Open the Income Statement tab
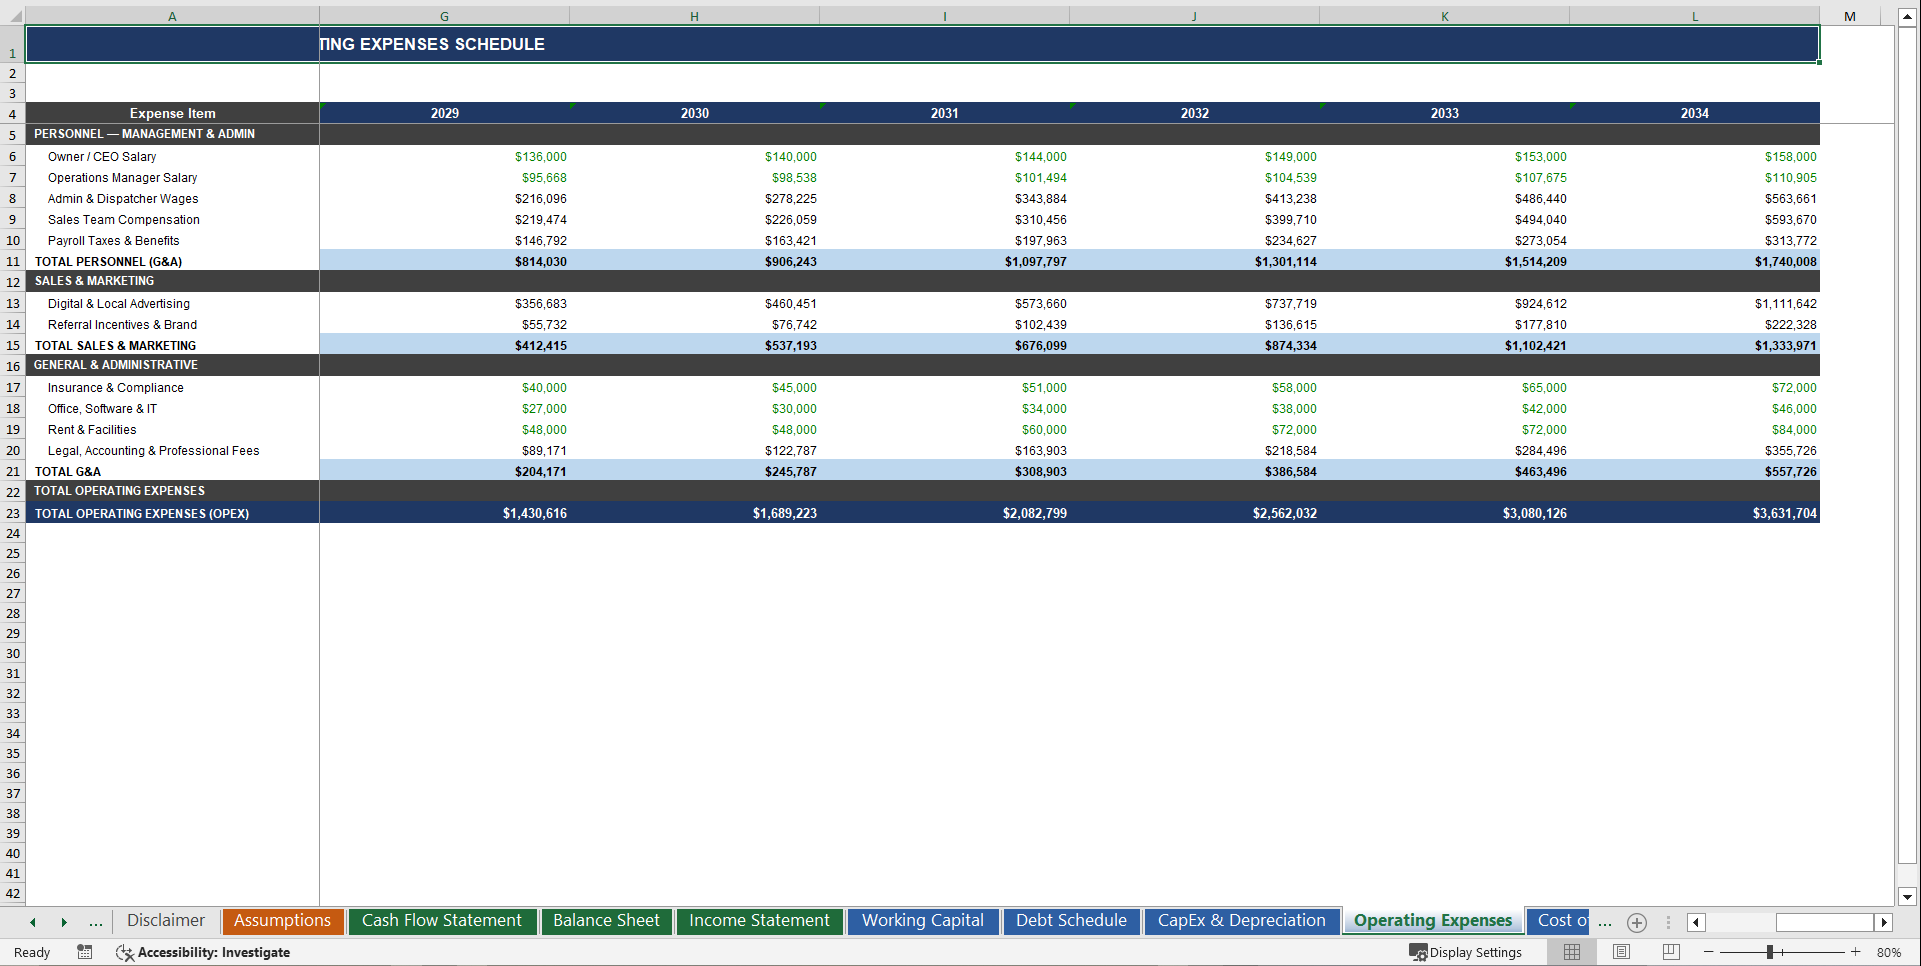1921x966 pixels. [x=759, y=921]
